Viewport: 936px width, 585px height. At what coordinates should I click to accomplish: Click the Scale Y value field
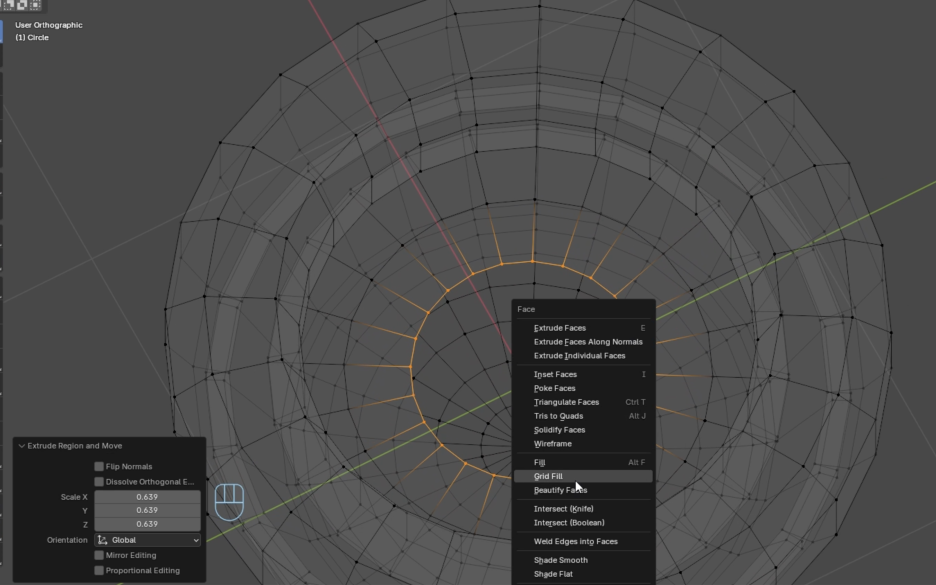[x=147, y=510]
